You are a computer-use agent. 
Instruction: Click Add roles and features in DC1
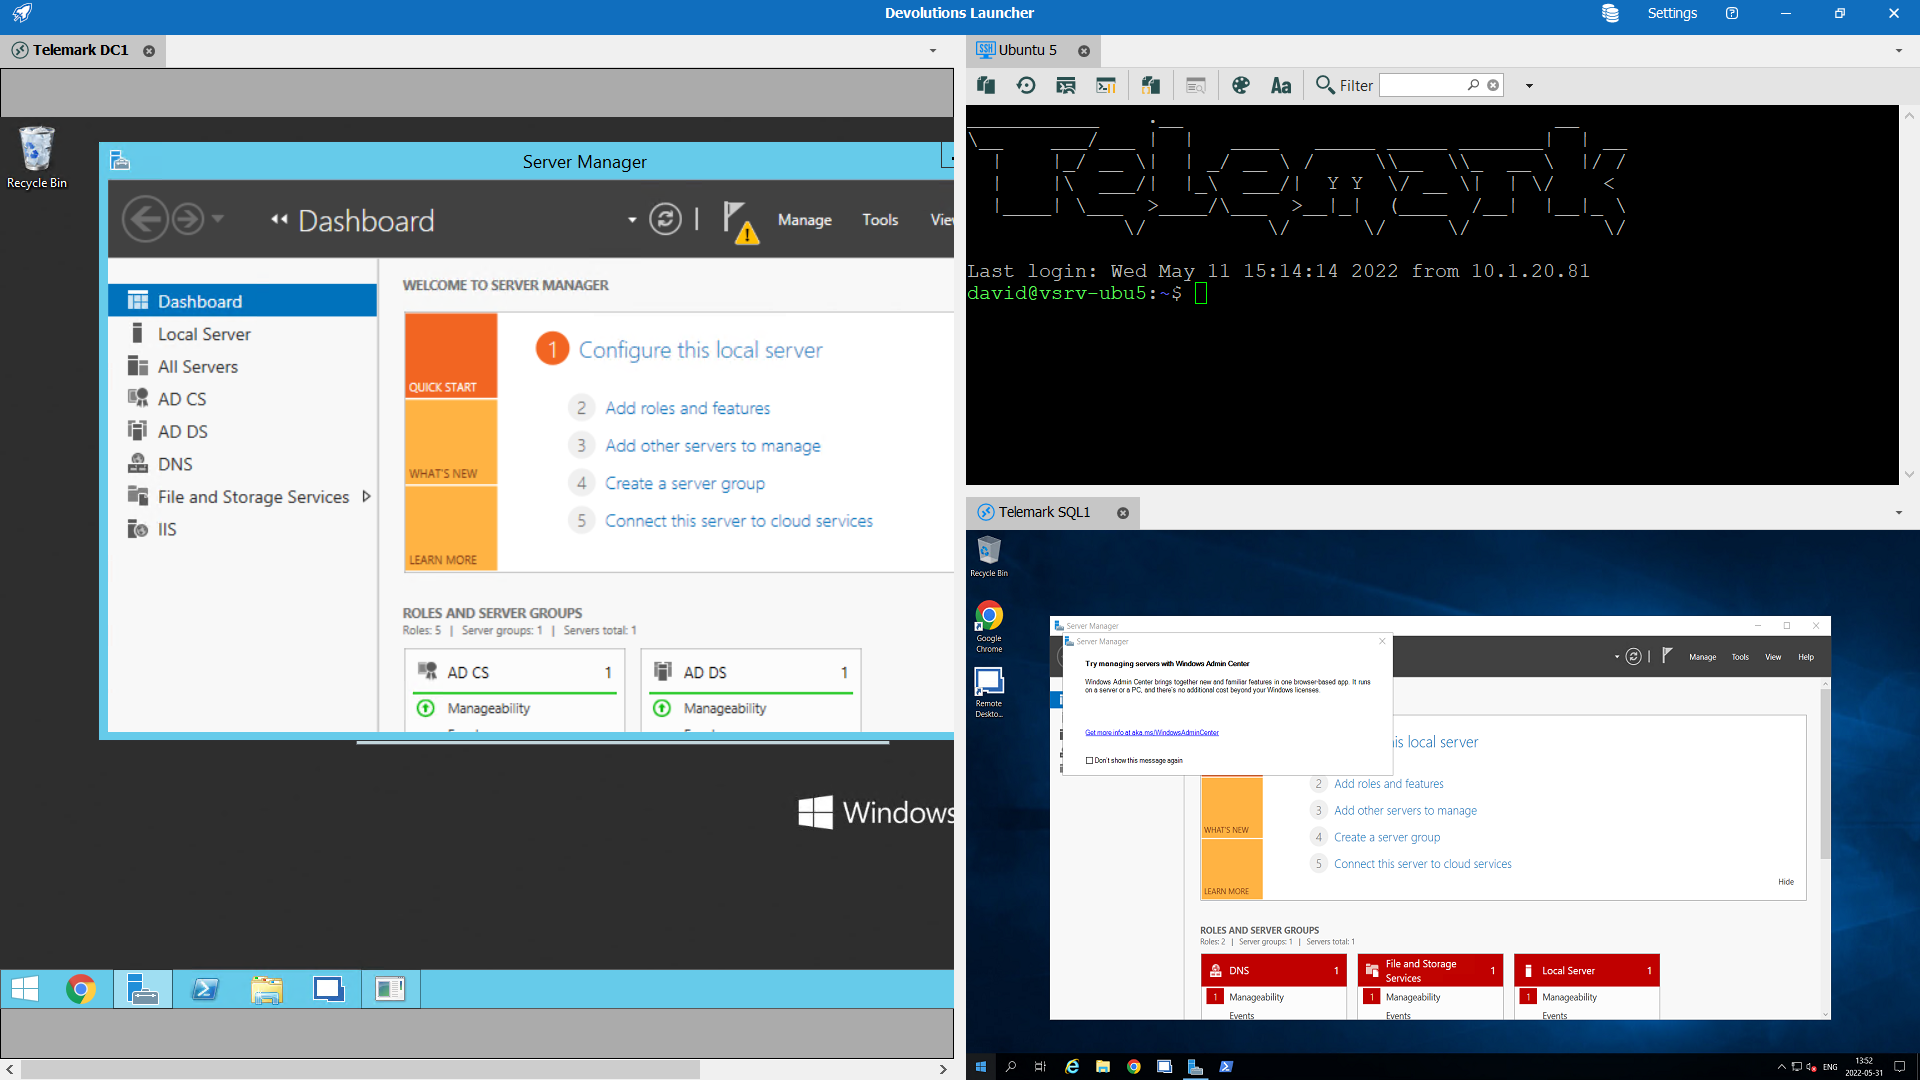688,408
